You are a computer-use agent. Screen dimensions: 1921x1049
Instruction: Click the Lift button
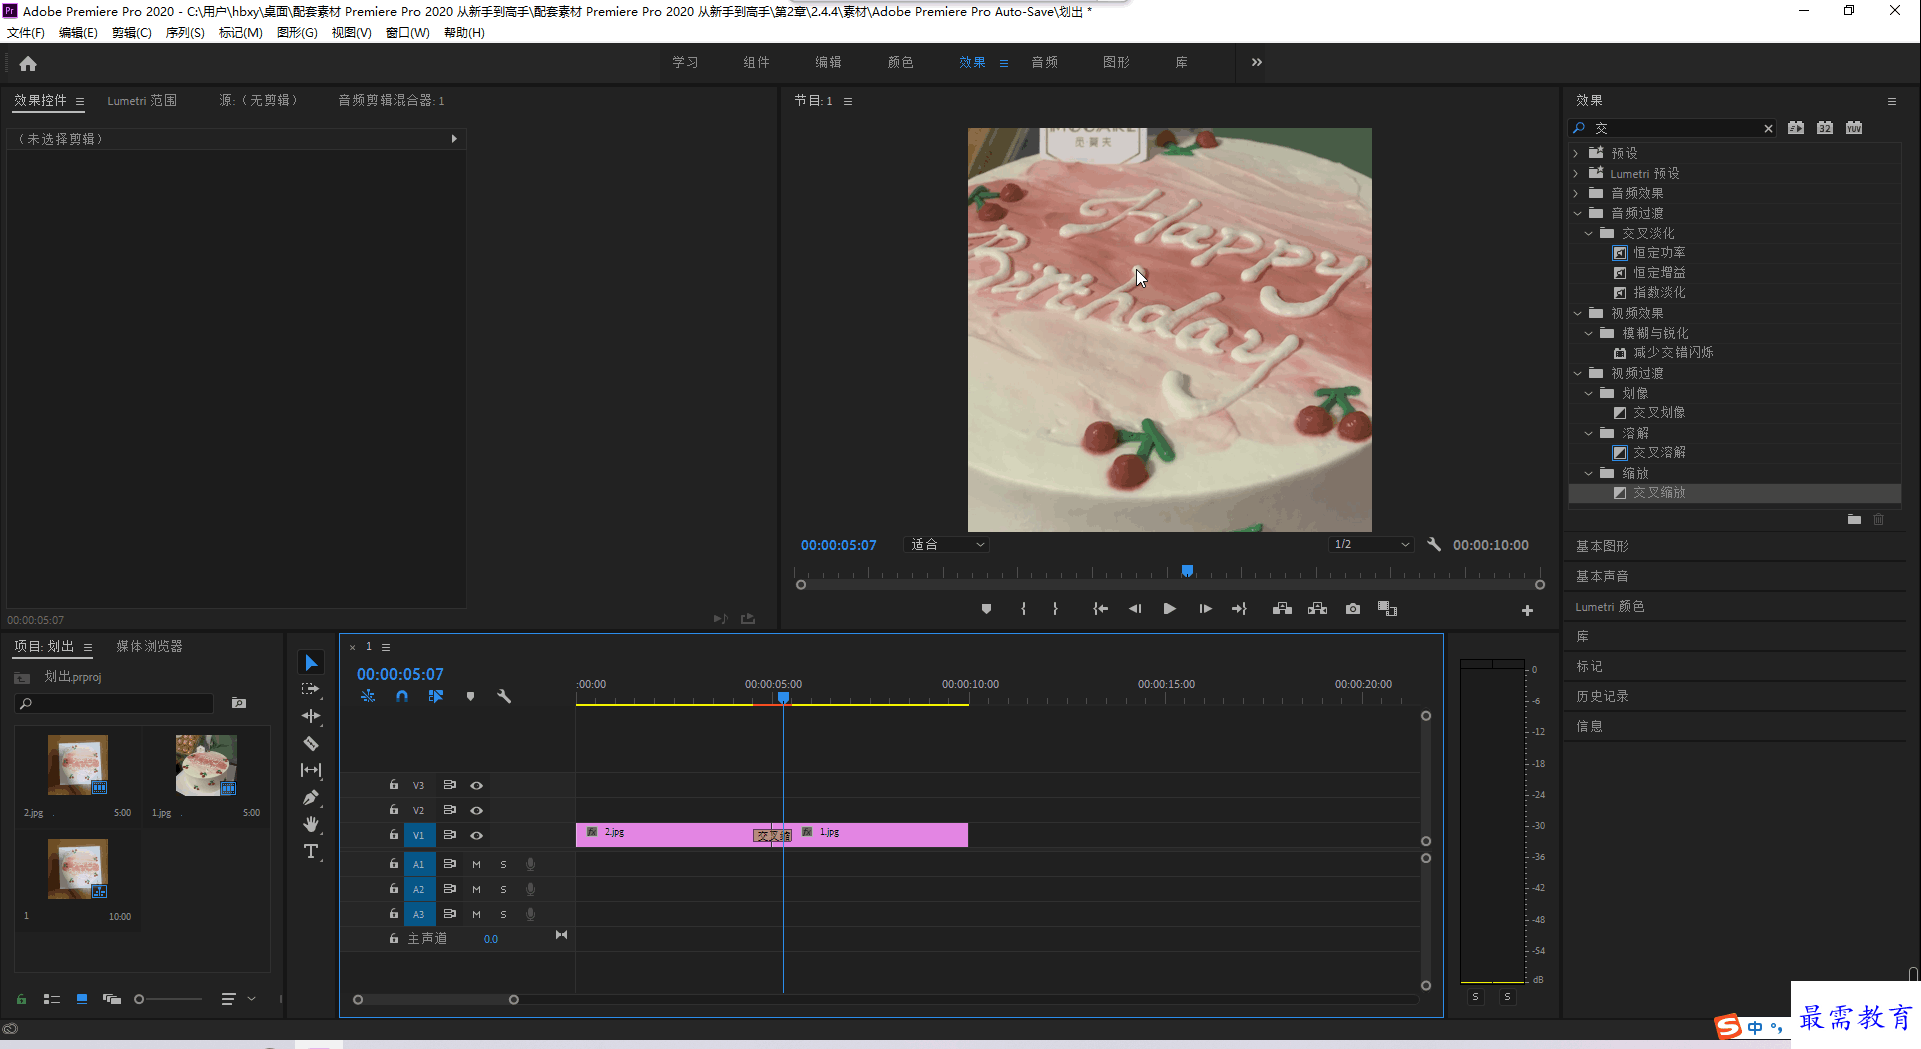[1282, 609]
